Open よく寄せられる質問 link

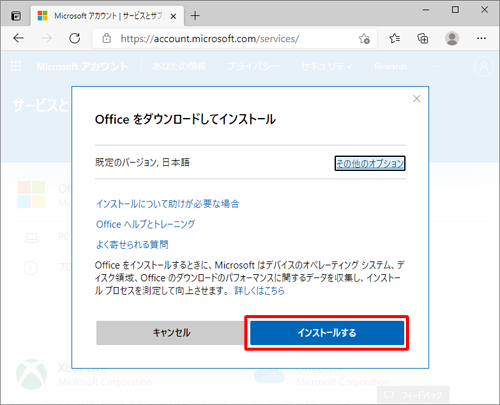point(132,244)
